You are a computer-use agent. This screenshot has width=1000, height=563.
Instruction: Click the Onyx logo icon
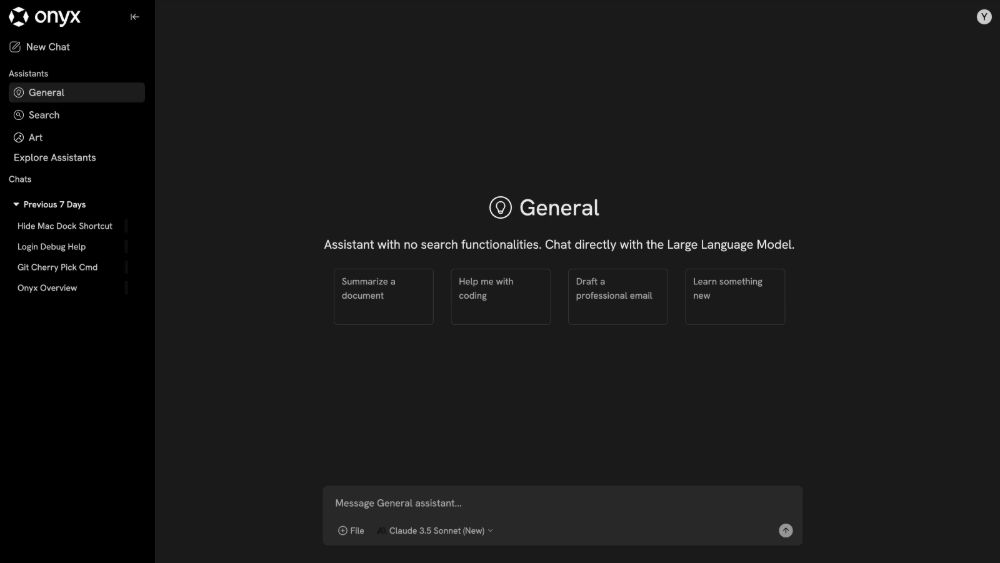tap(18, 16)
